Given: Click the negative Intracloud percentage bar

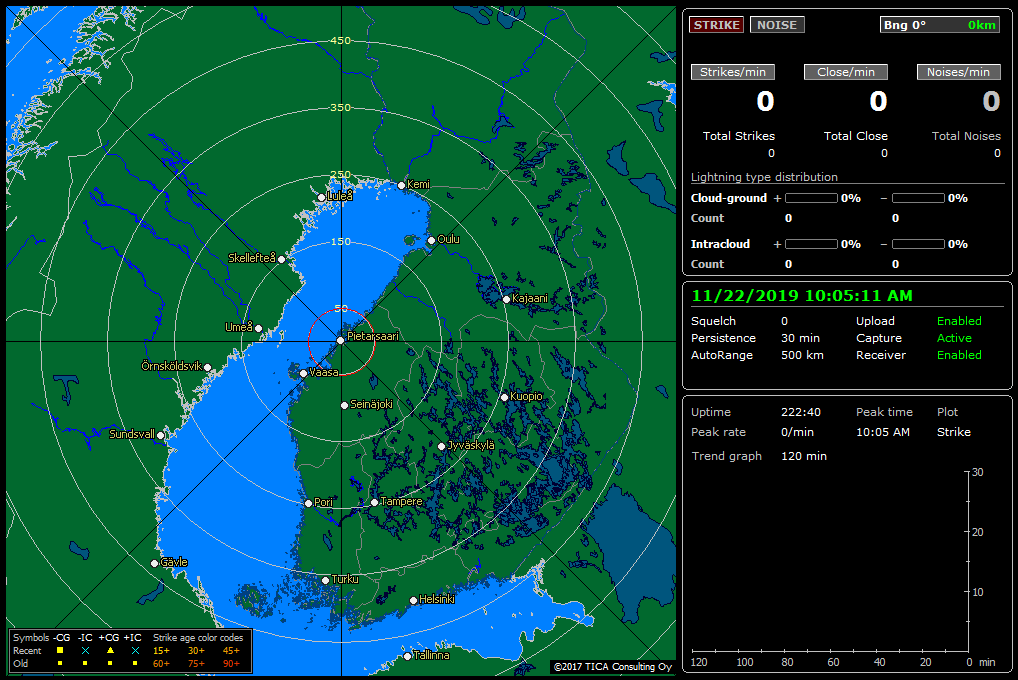Looking at the screenshot, I should 917,244.
